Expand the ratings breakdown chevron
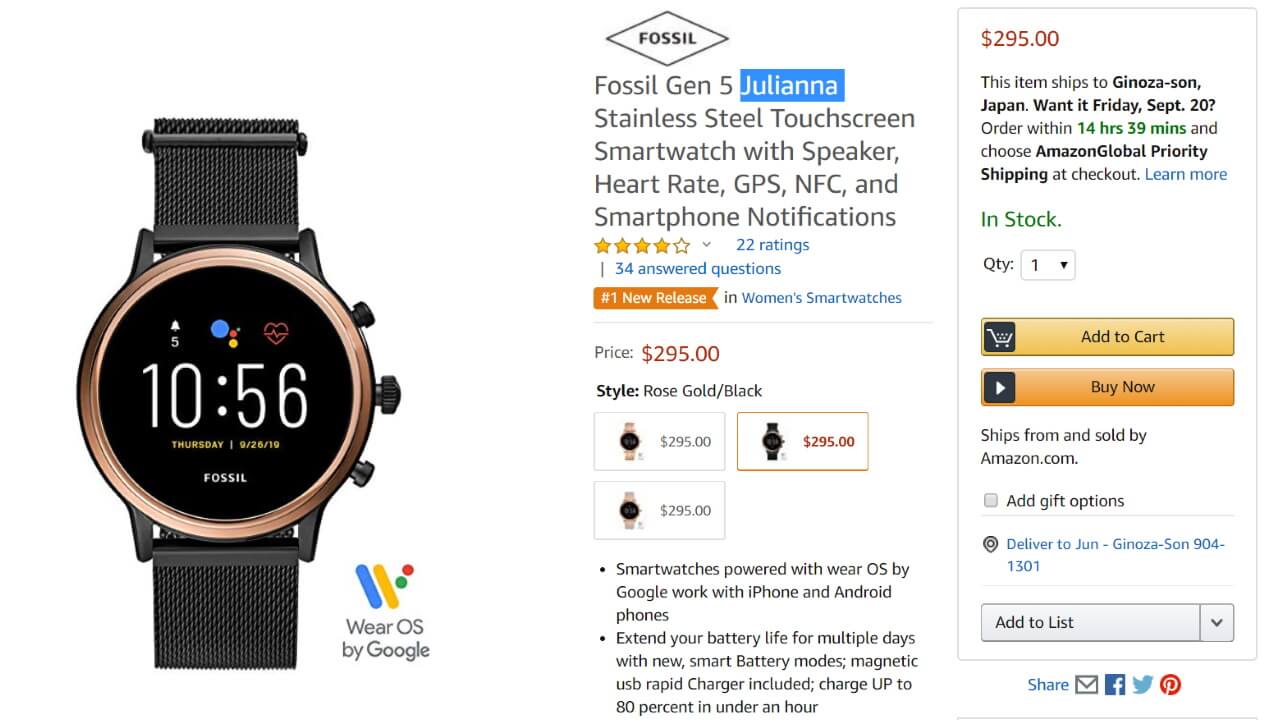Viewport: 1280px width, 720px height. pos(707,245)
